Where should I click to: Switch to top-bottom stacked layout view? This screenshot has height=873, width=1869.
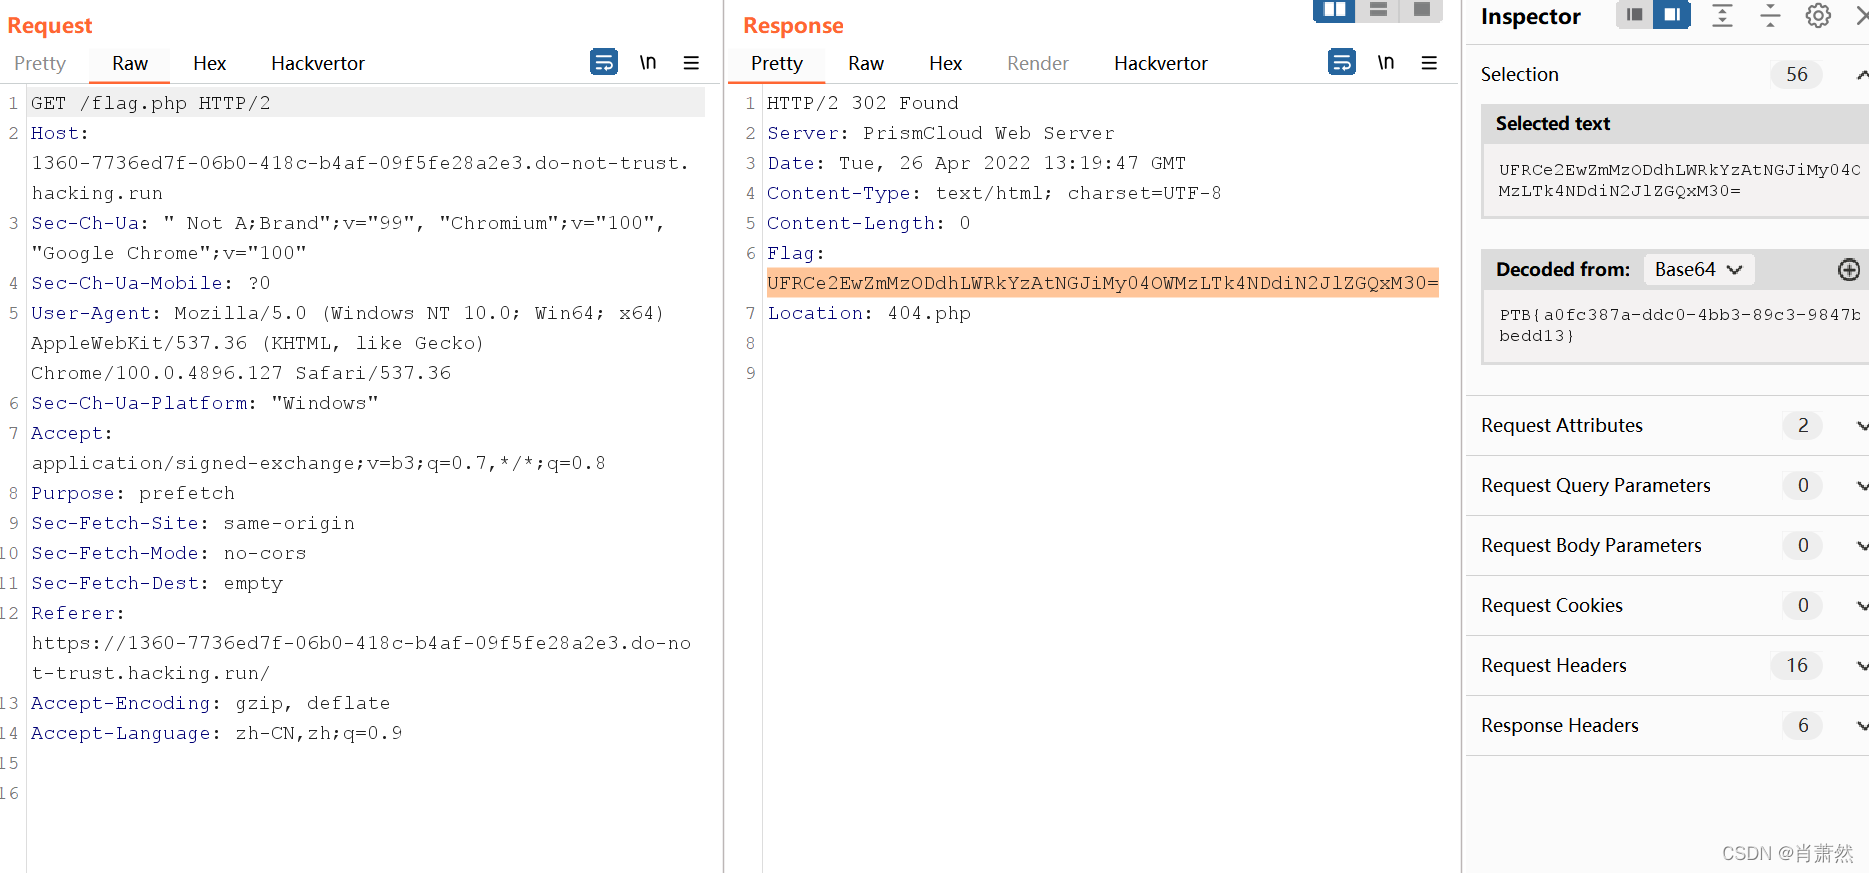[x=1378, y=10]
